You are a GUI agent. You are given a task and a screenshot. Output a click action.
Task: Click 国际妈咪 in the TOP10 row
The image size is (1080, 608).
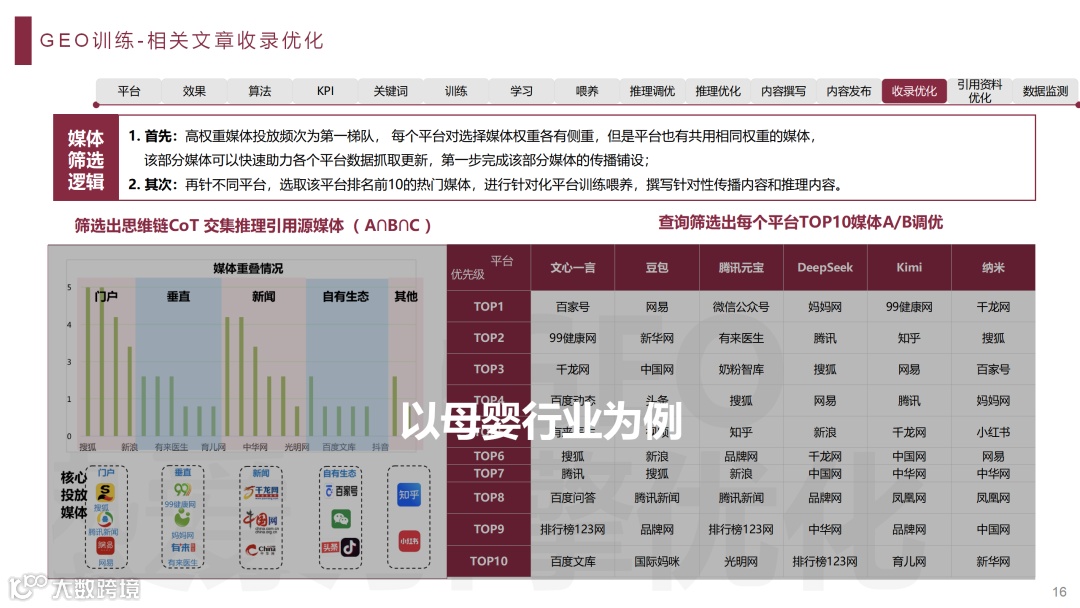(656, 561)
